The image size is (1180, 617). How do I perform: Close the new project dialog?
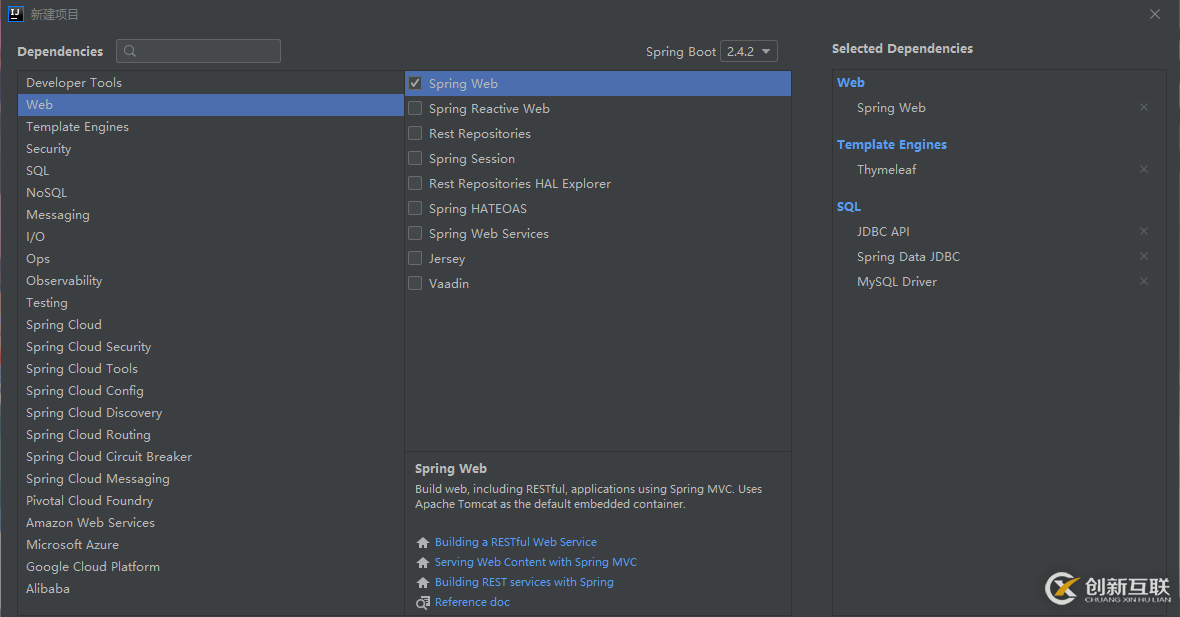click(1154, 14)
